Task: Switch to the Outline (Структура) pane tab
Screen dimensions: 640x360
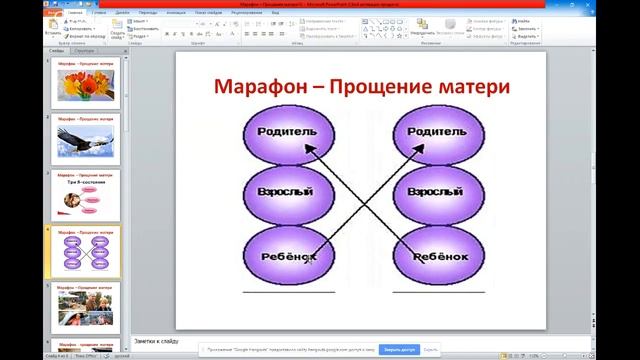Action: [84, 51]
